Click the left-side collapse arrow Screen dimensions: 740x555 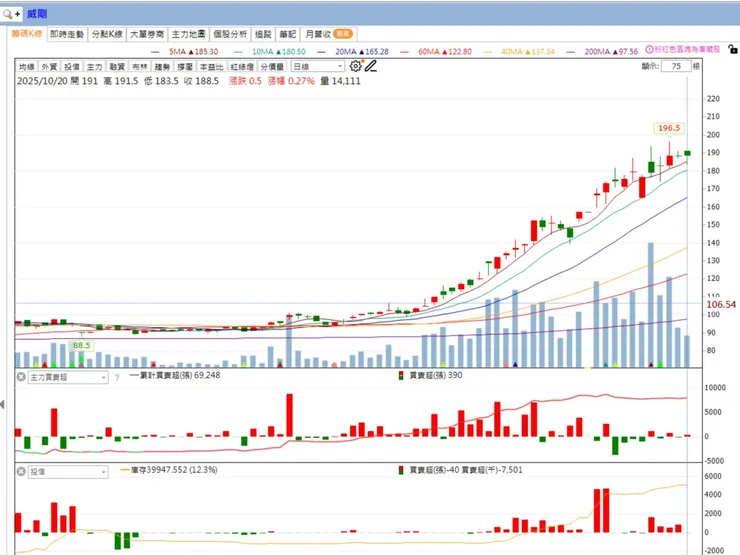tap(3, 404)
